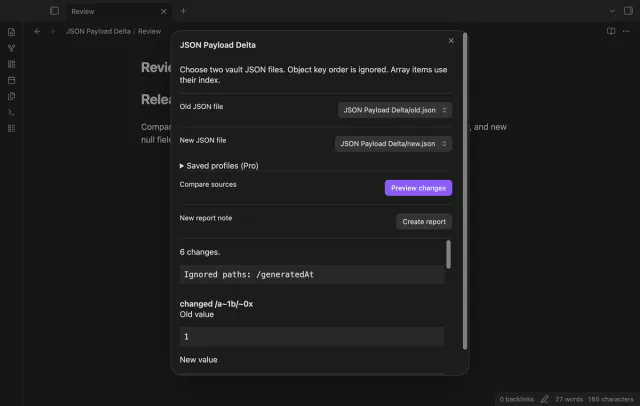640x406 pixels.
Task: Click the '27 words' status item
Action: click(x=569, y=399)
